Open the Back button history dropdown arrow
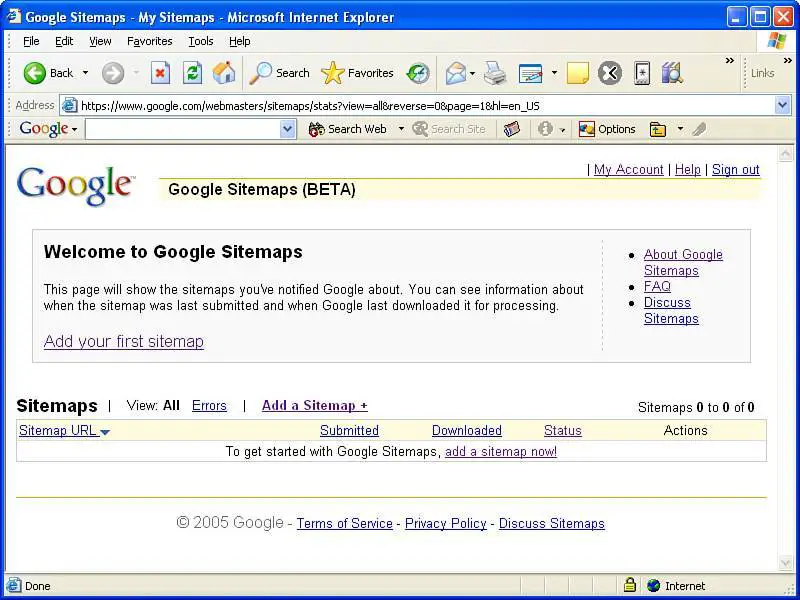 pyautogui.click(x=85, y=73)
